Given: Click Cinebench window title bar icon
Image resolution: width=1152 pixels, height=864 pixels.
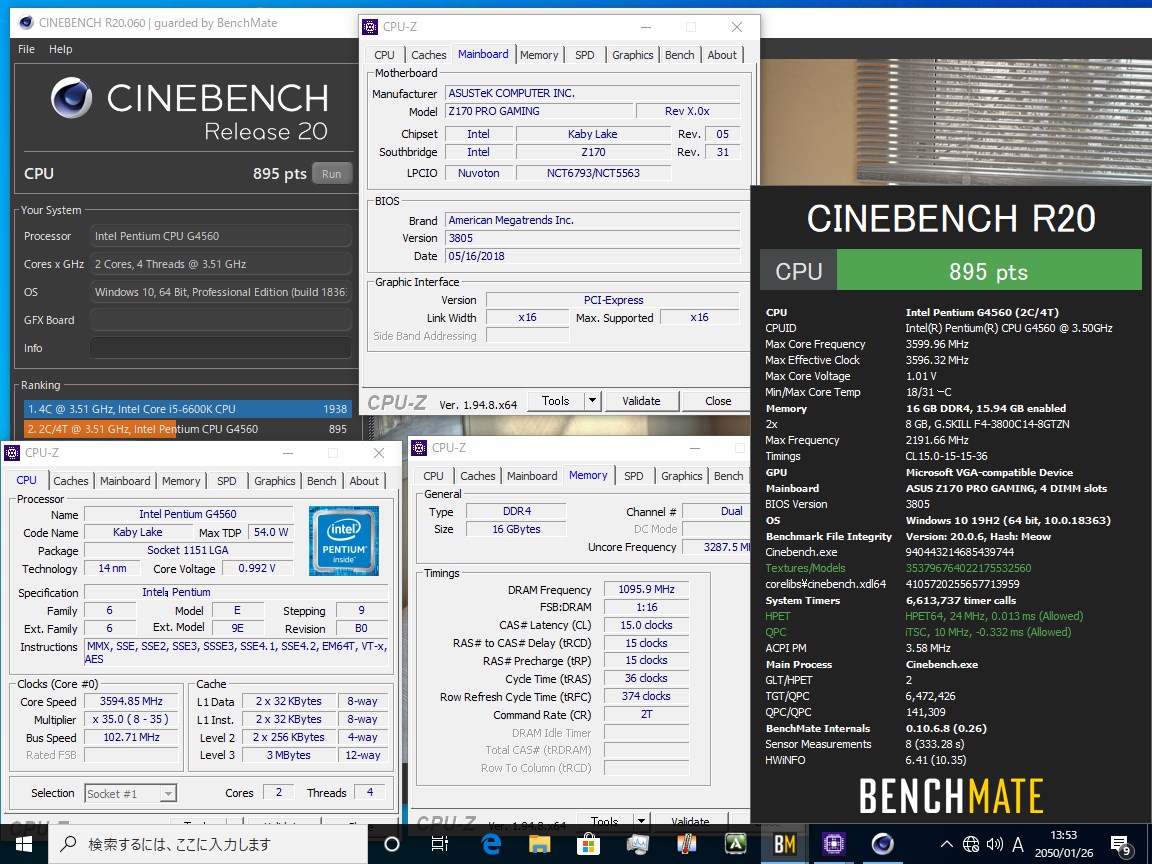Looking at the screenshot, I should coord(26,23).
